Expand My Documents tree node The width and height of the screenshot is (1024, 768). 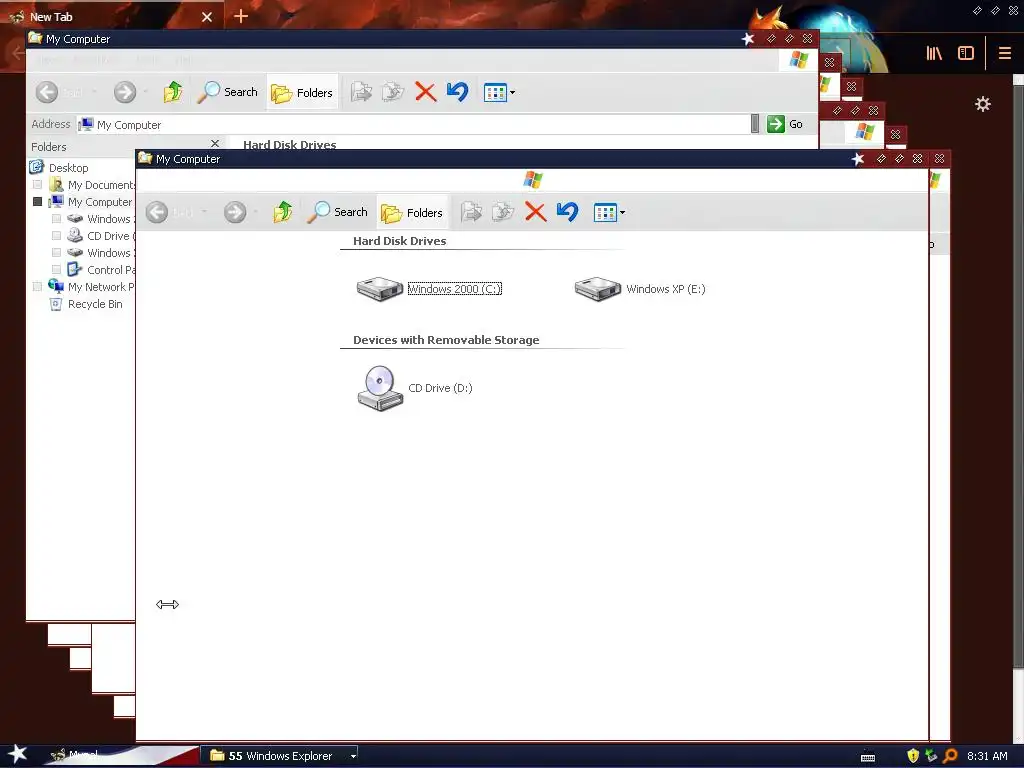coord(38,185)
